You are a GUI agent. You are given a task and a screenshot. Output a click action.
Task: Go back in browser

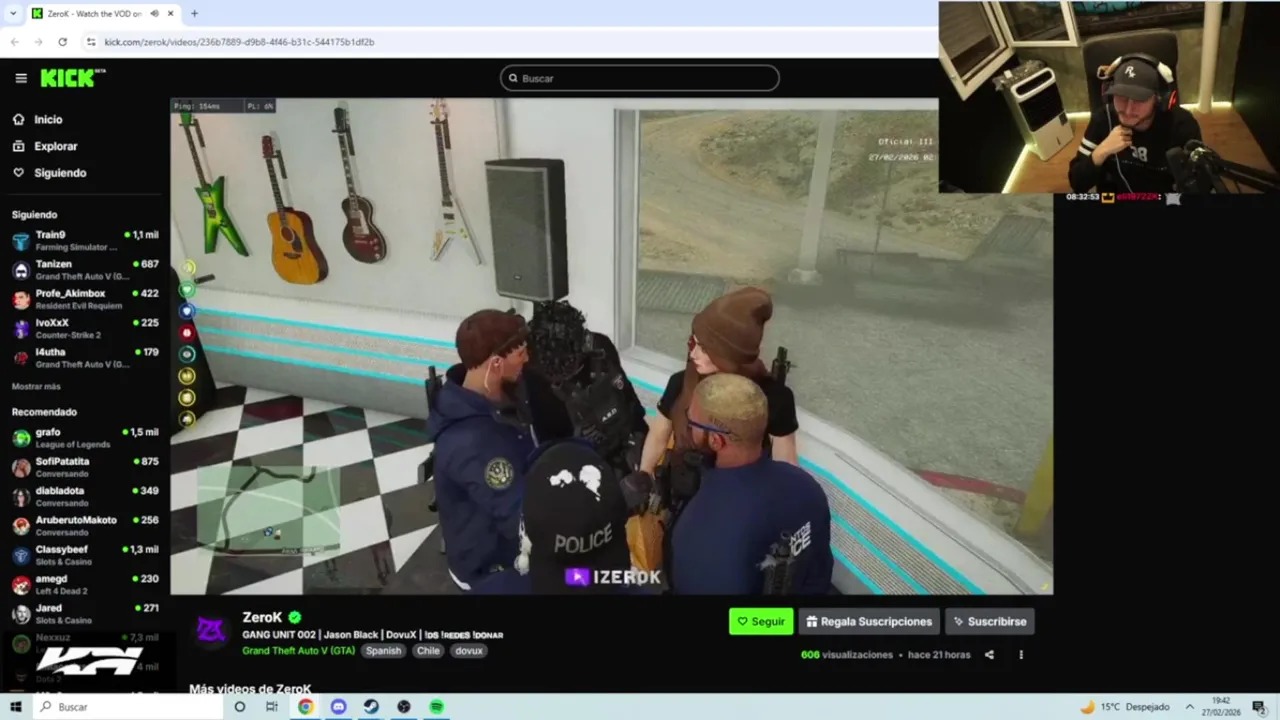tap(15, 42)
